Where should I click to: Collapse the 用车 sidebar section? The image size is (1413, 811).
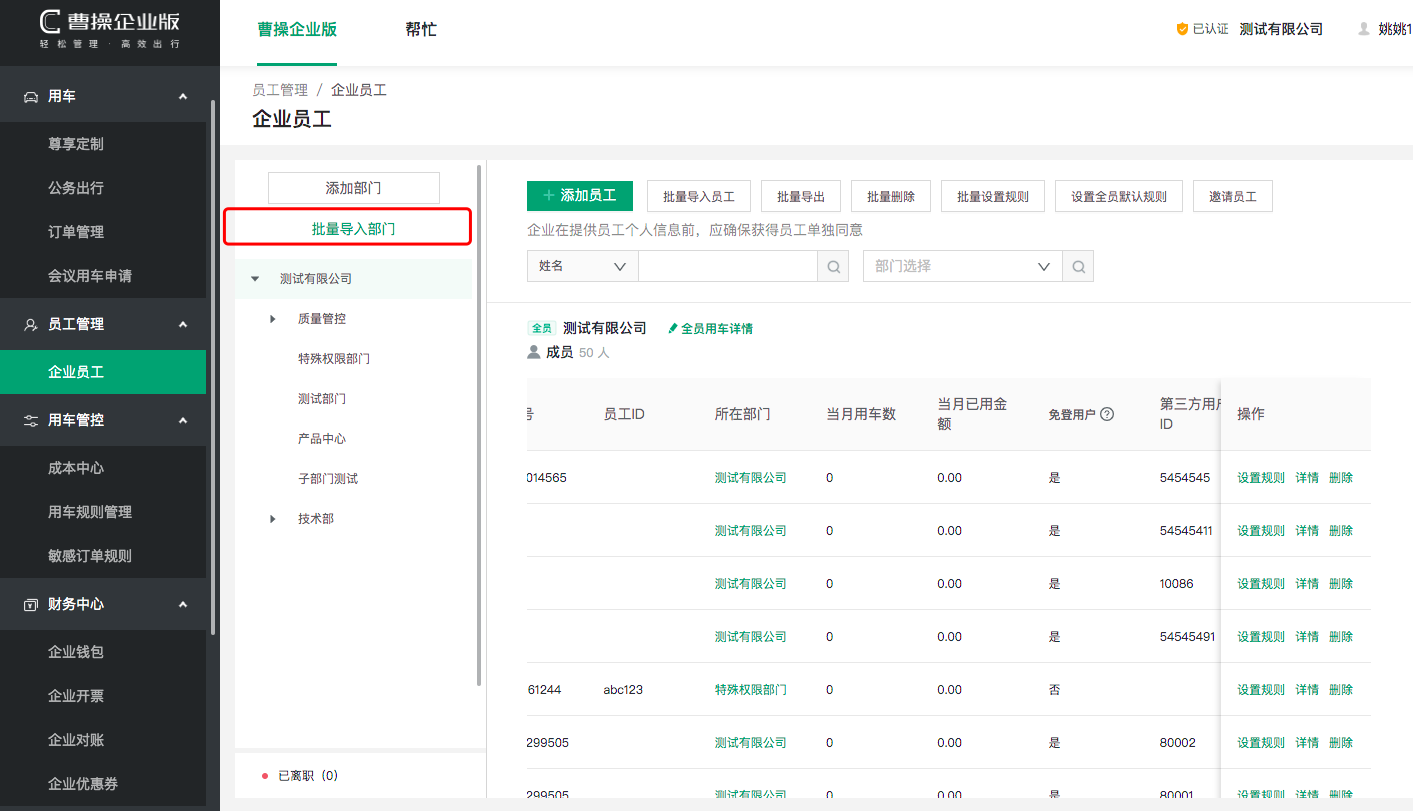pos(182,96)
